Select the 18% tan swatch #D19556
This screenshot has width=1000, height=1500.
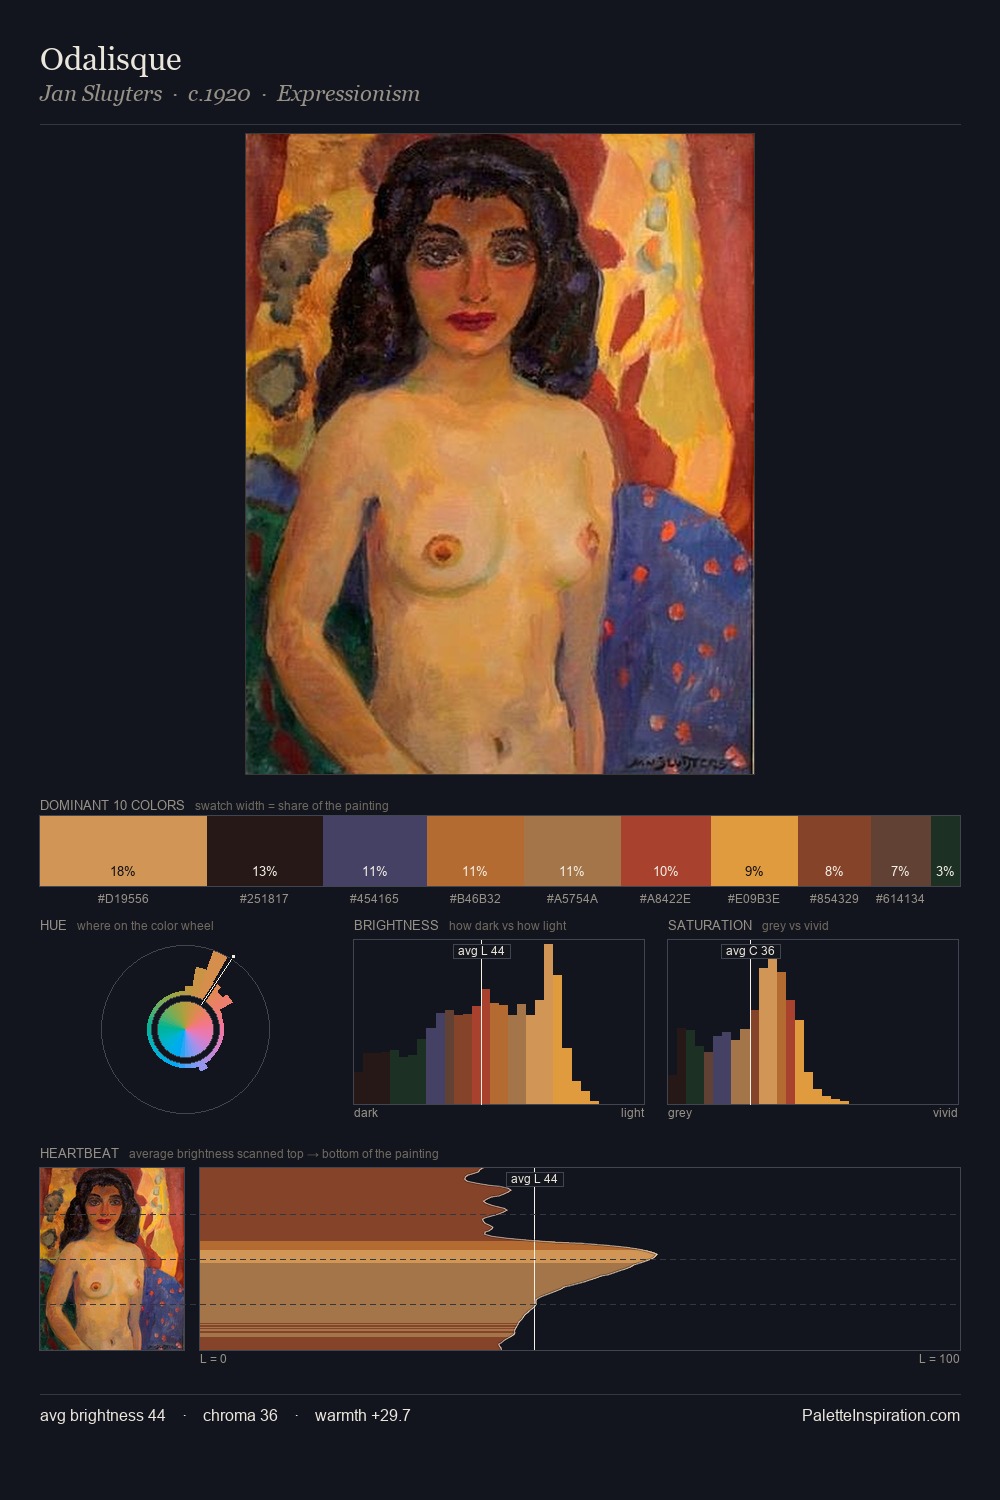click(x=123, y=851)
